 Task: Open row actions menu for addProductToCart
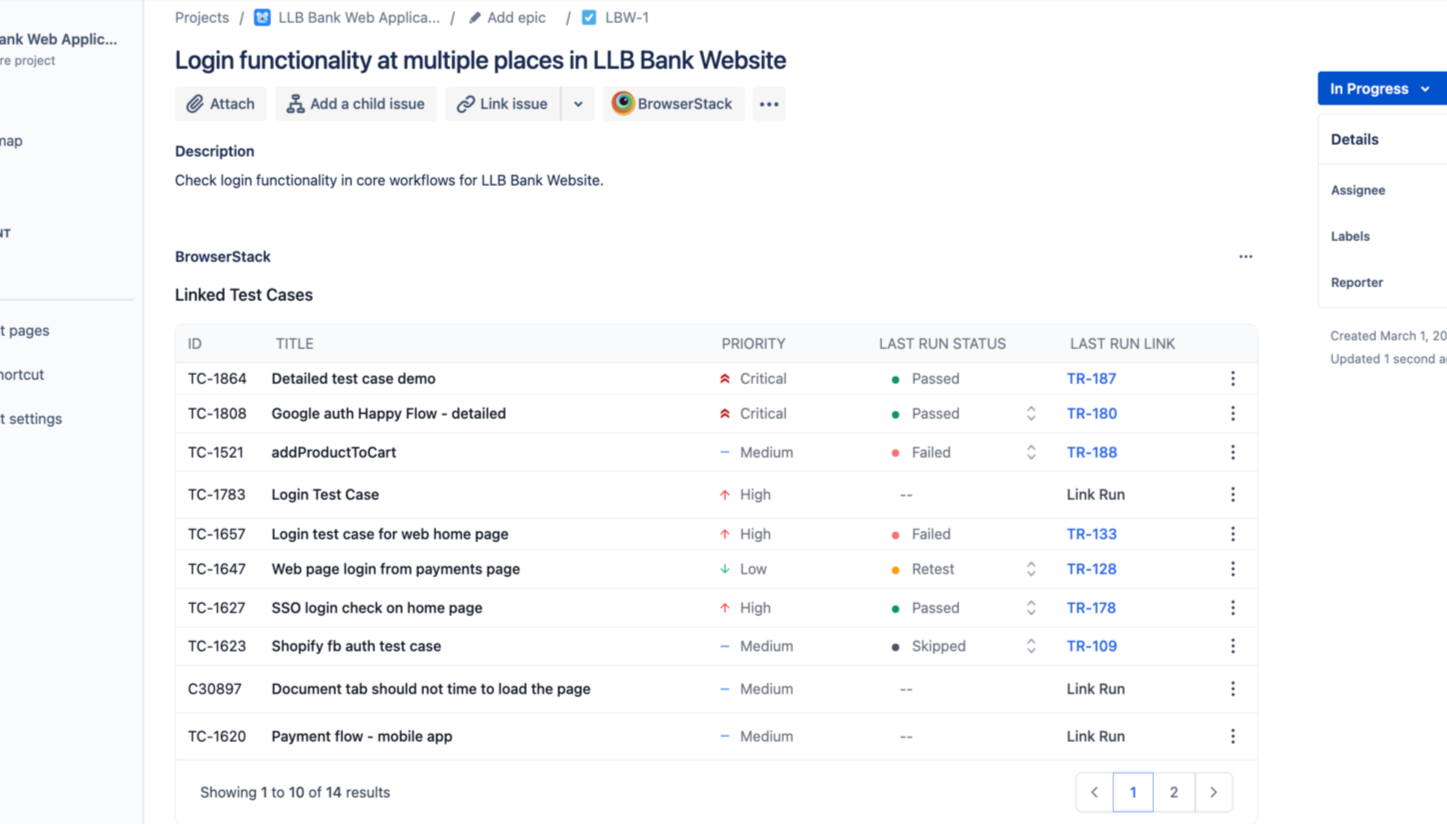pos(1232,453)
